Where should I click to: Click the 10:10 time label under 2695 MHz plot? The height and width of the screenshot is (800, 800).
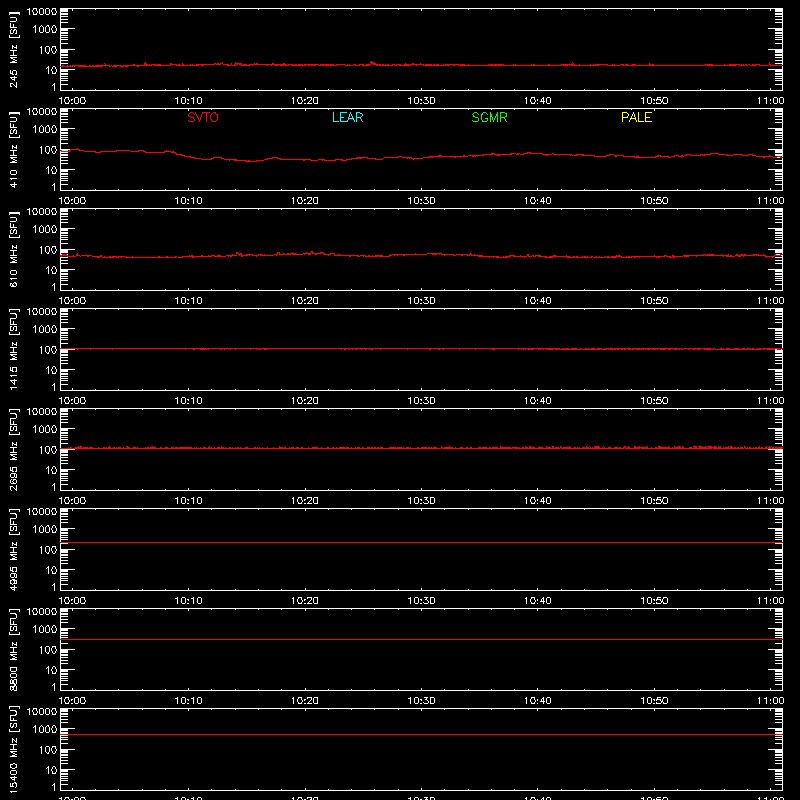click(189, 501)
